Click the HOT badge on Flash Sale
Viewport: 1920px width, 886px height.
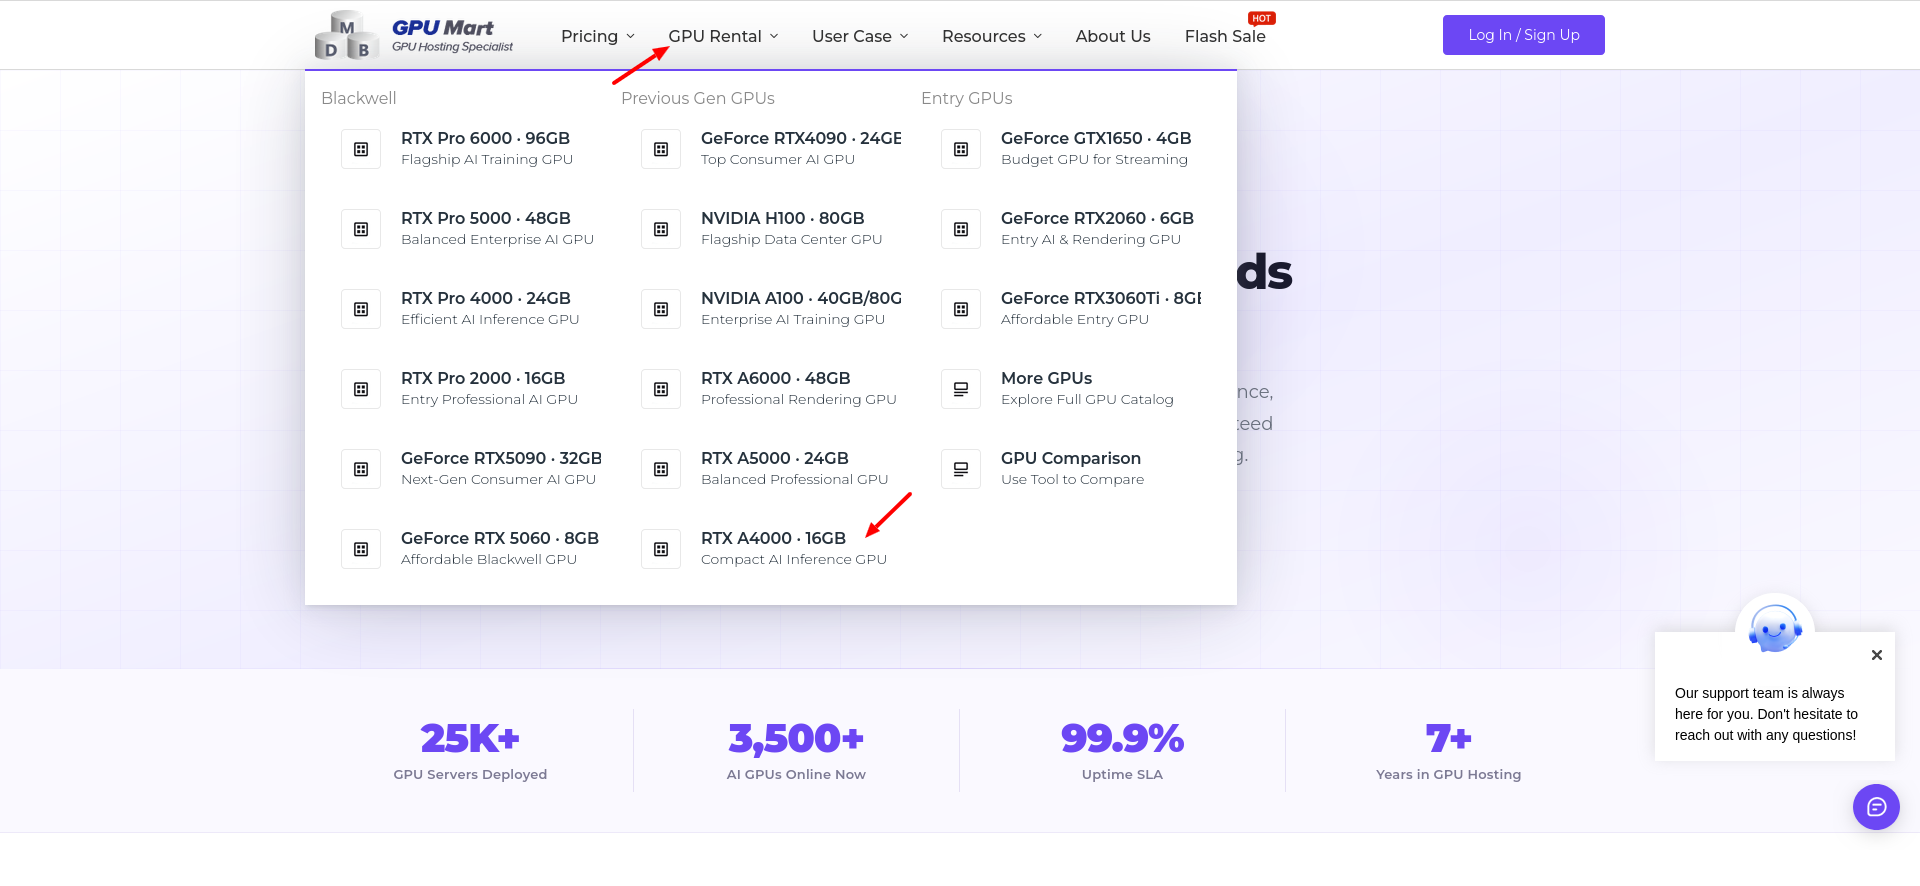[1262, 18]
